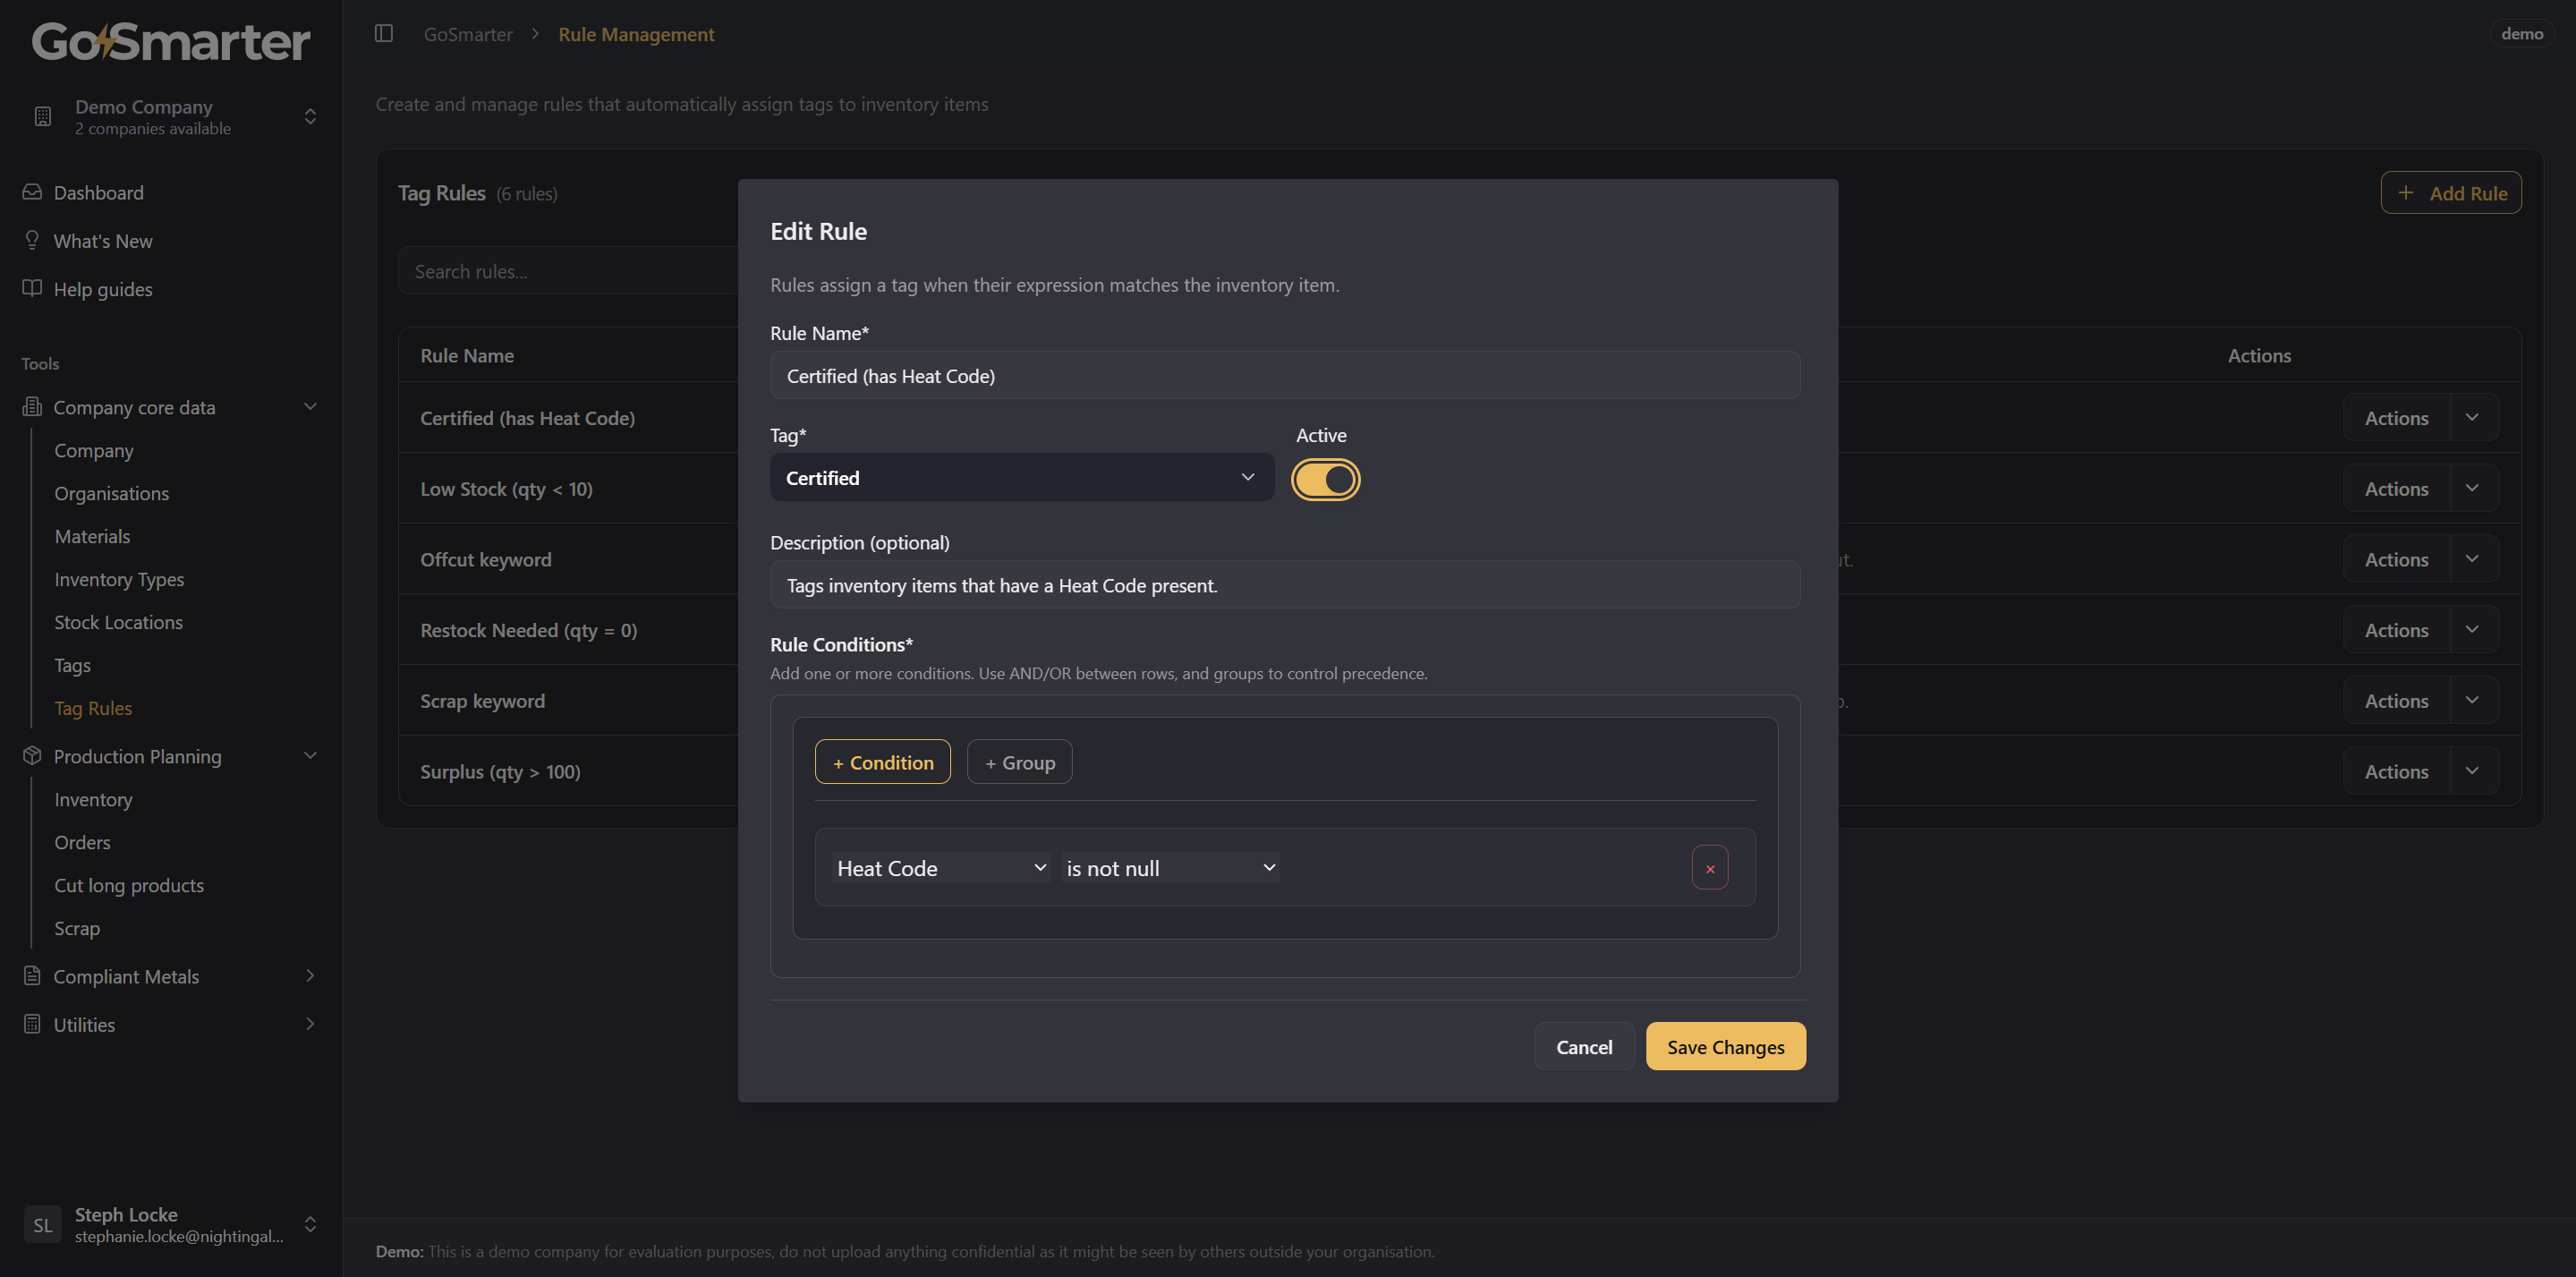Image resolution: width=2576 pixels, height=1277 pixels.
Task: Click the Compliant Metals document icon
Action: click(x=32, y=976)
